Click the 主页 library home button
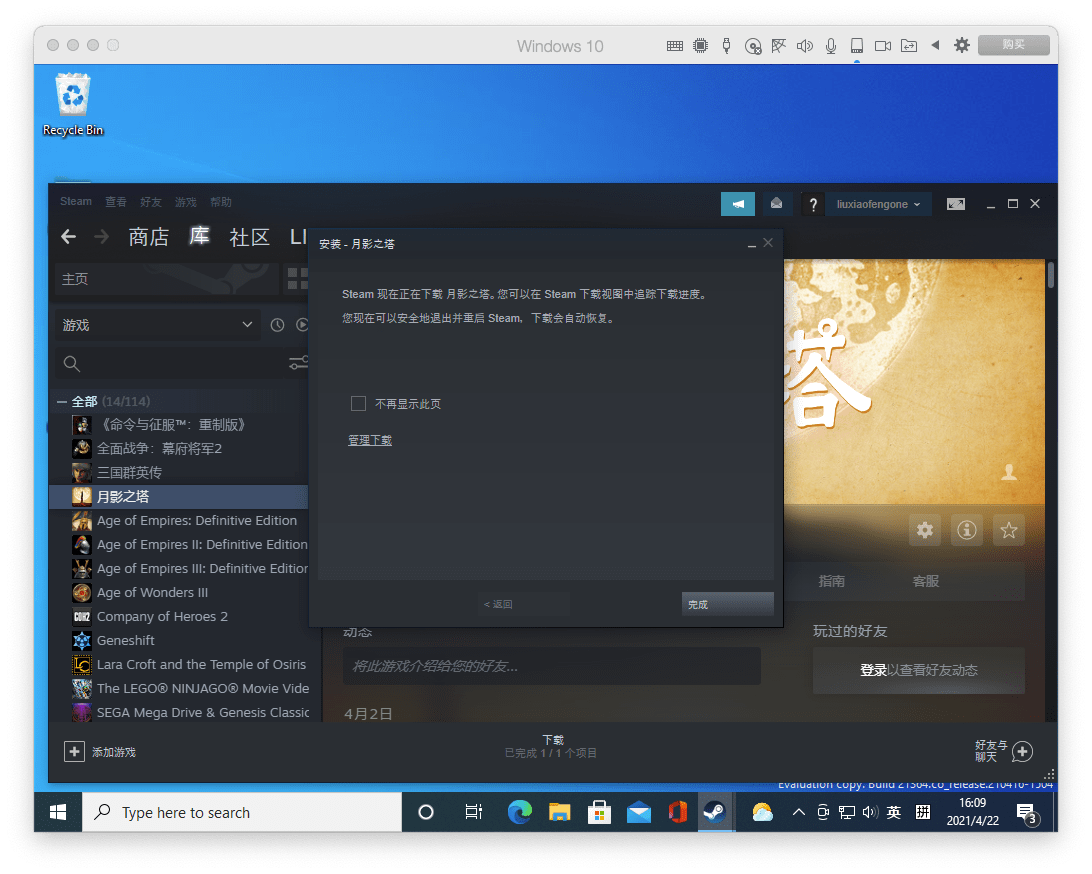The height and width of the screenshot is (874, 1092). [166, 279]
